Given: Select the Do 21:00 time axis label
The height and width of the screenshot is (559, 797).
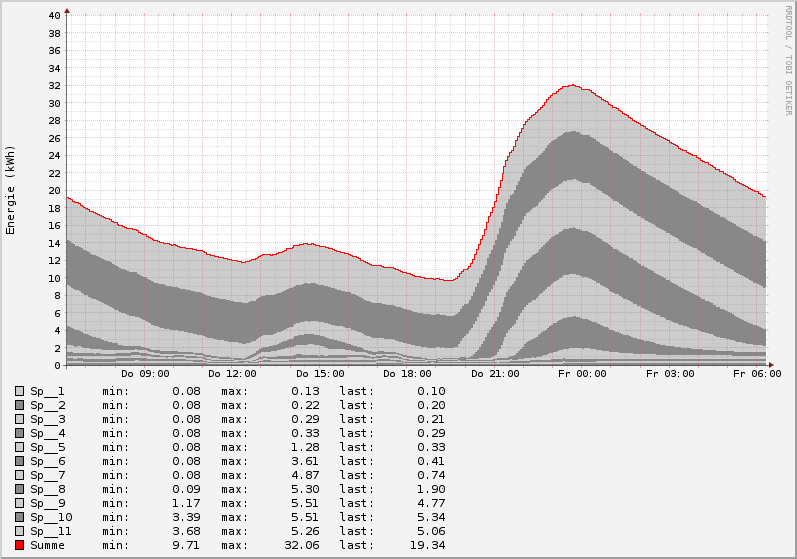Looking at the screenshot, I should pos(493,374).
